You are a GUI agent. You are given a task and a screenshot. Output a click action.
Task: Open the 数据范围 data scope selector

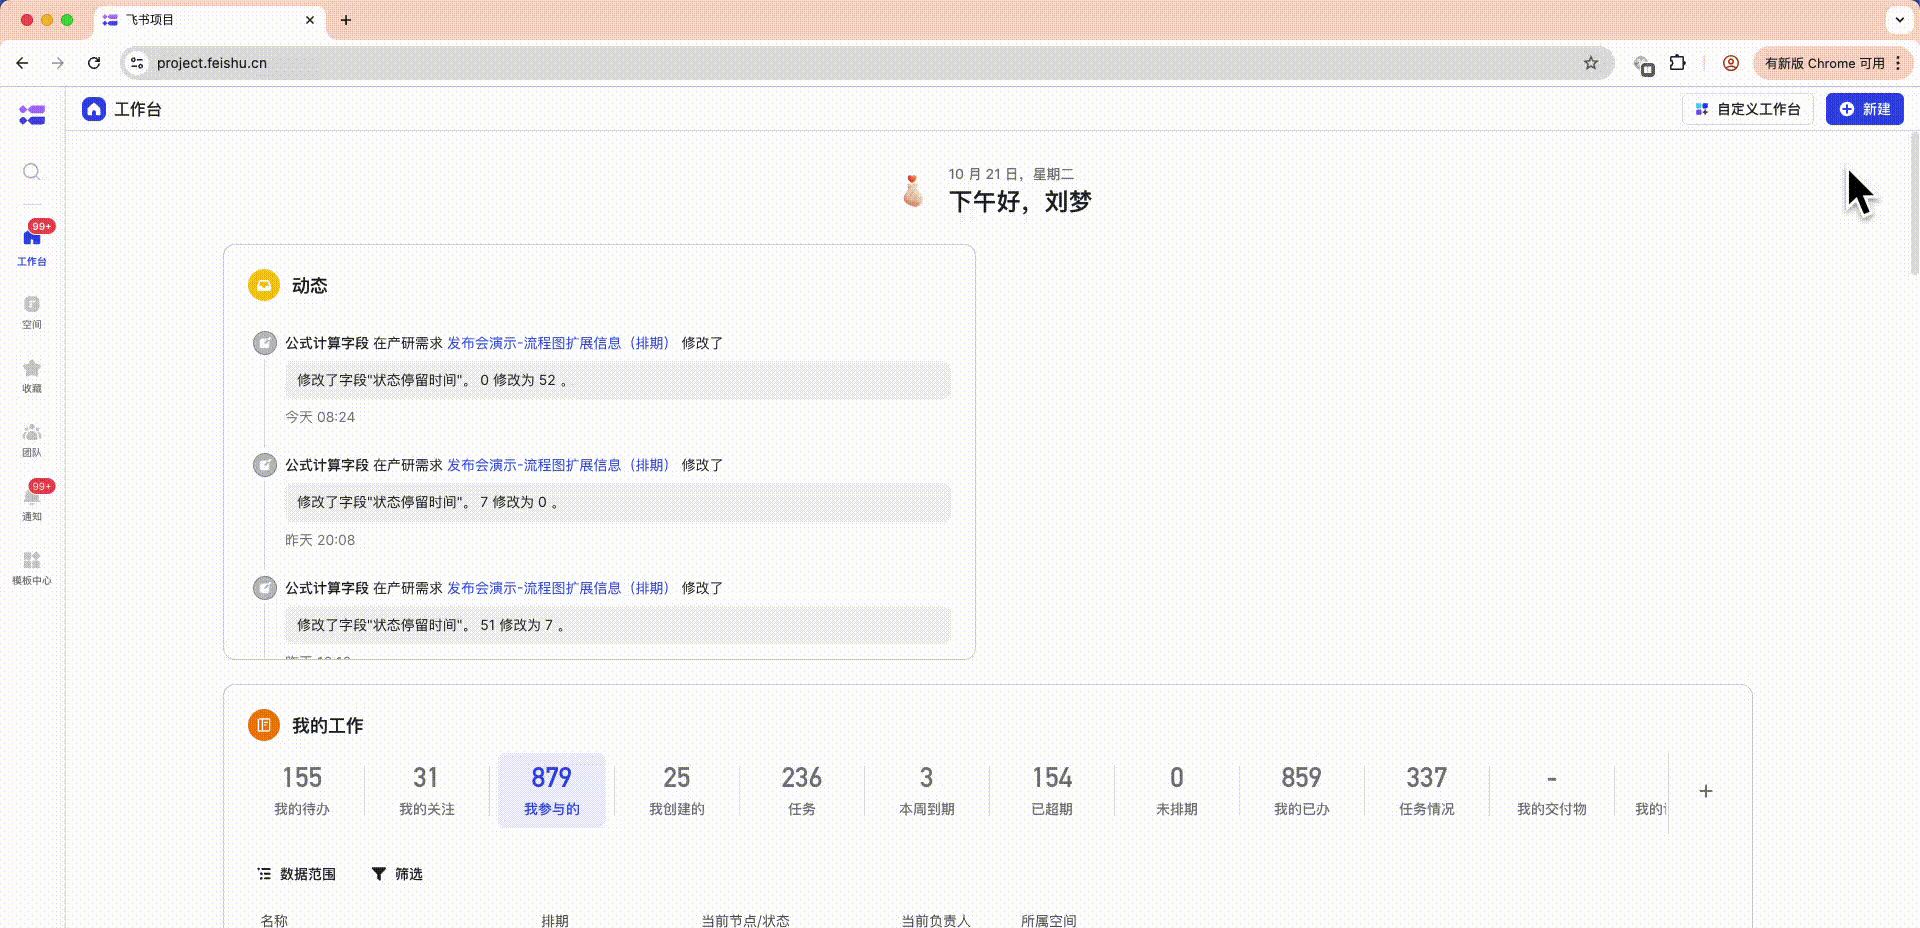coord(297,873)
